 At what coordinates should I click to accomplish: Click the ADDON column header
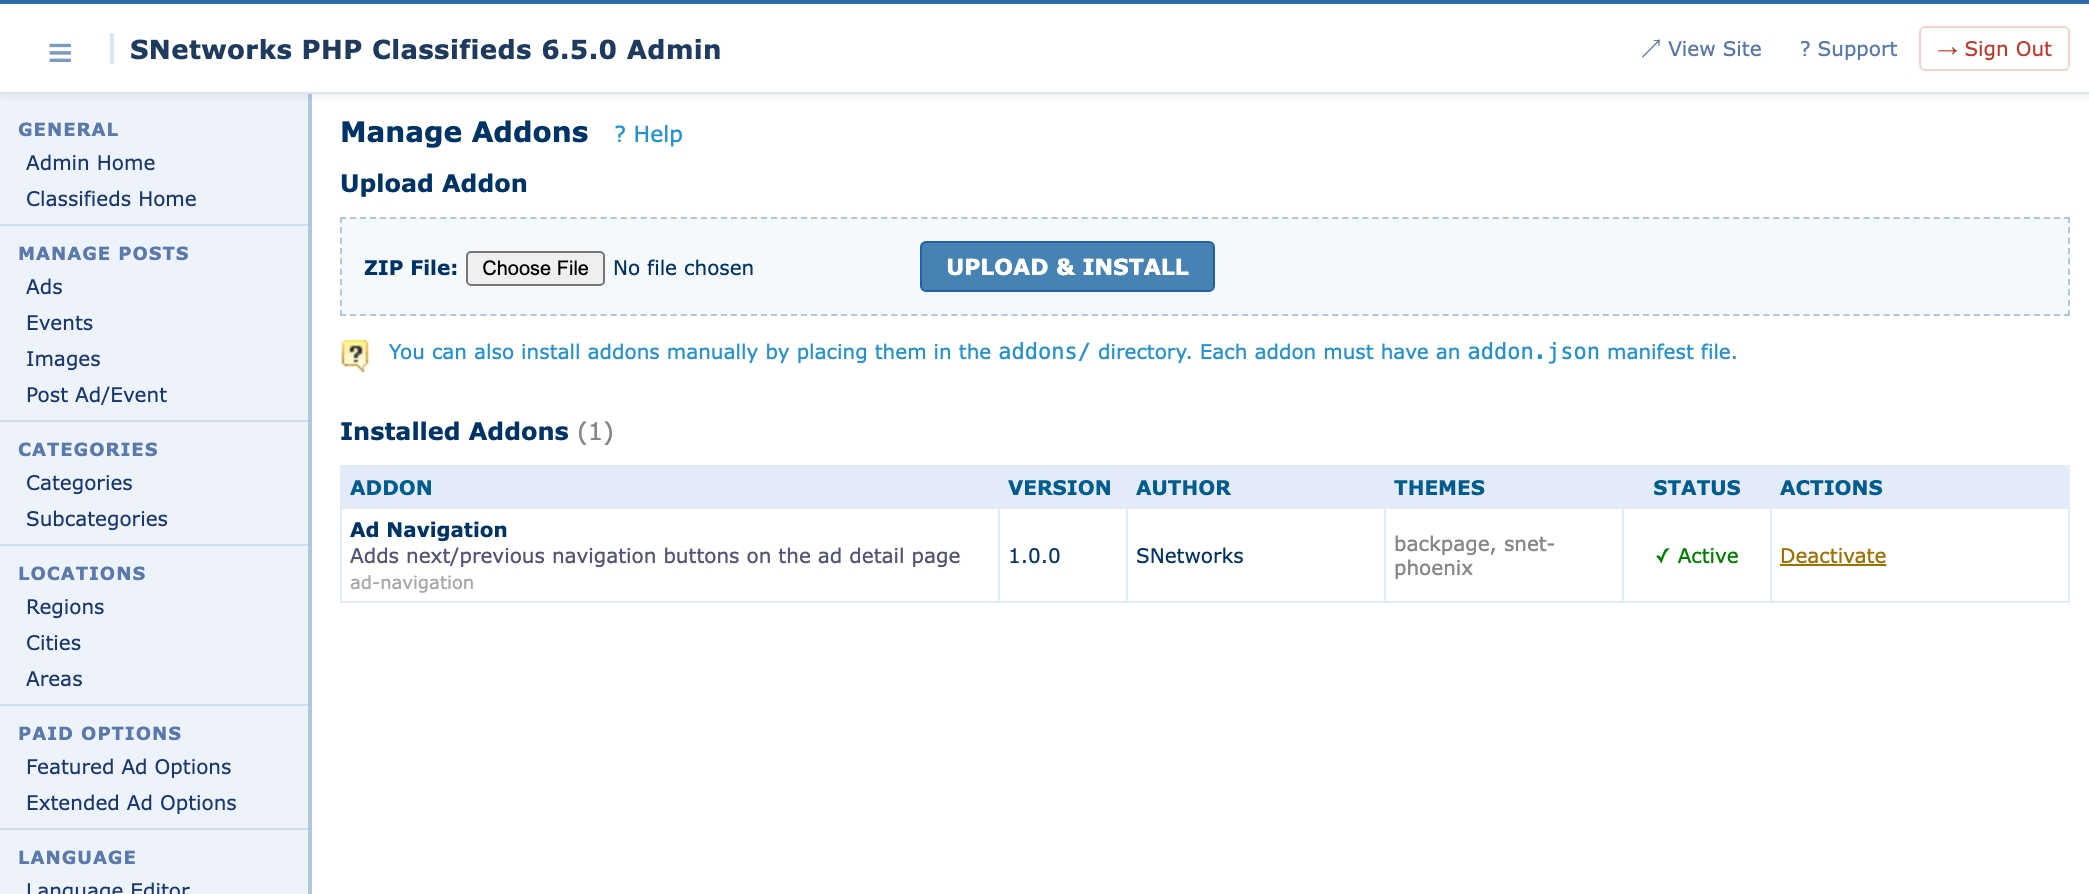point(391,488)
